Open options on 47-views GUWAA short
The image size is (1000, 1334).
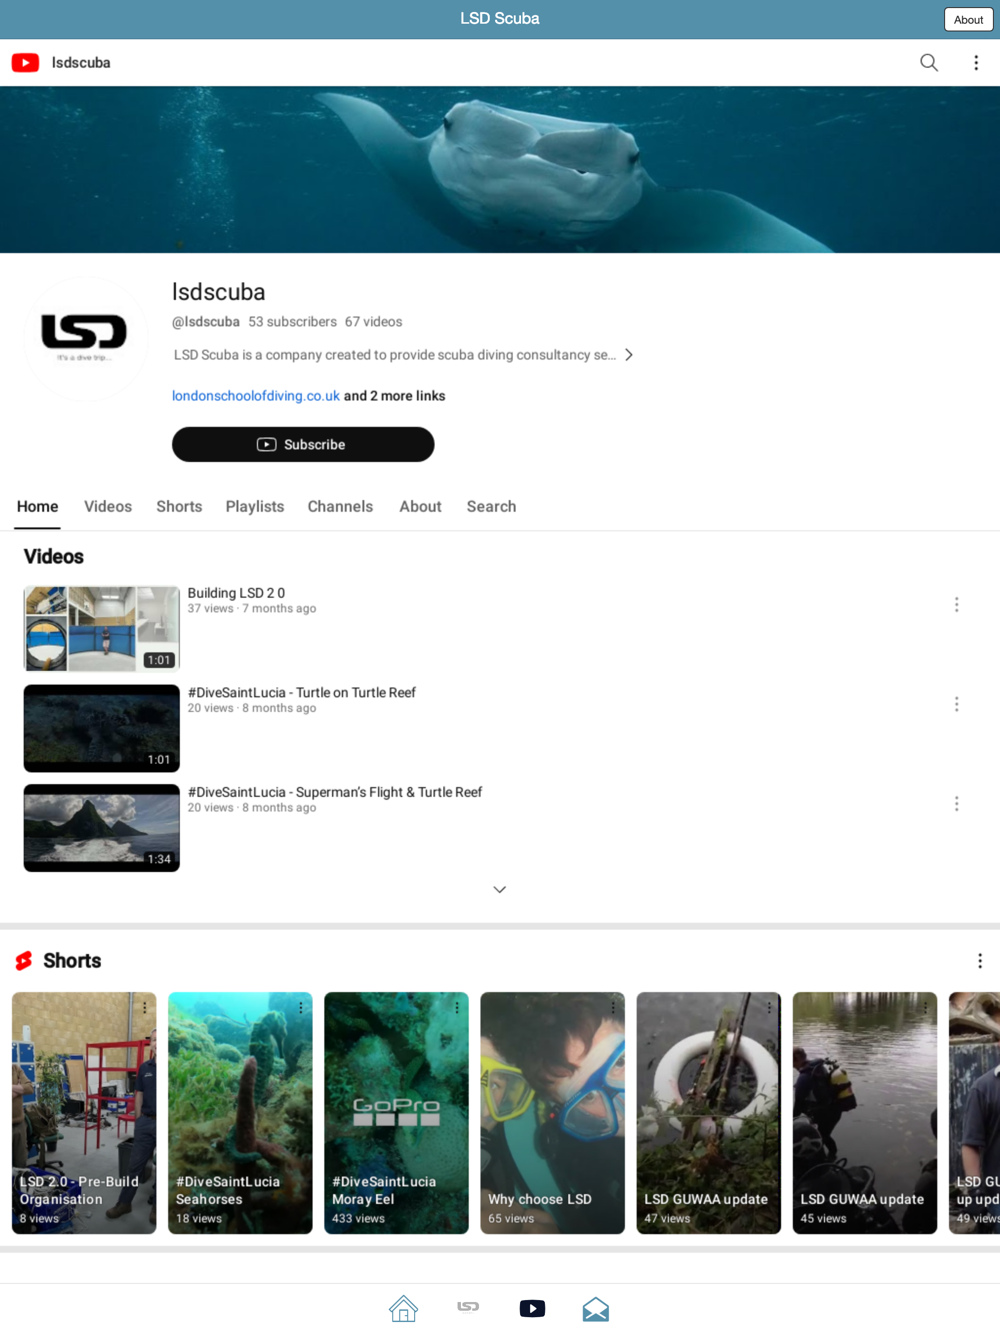(x=769, y=1008)
